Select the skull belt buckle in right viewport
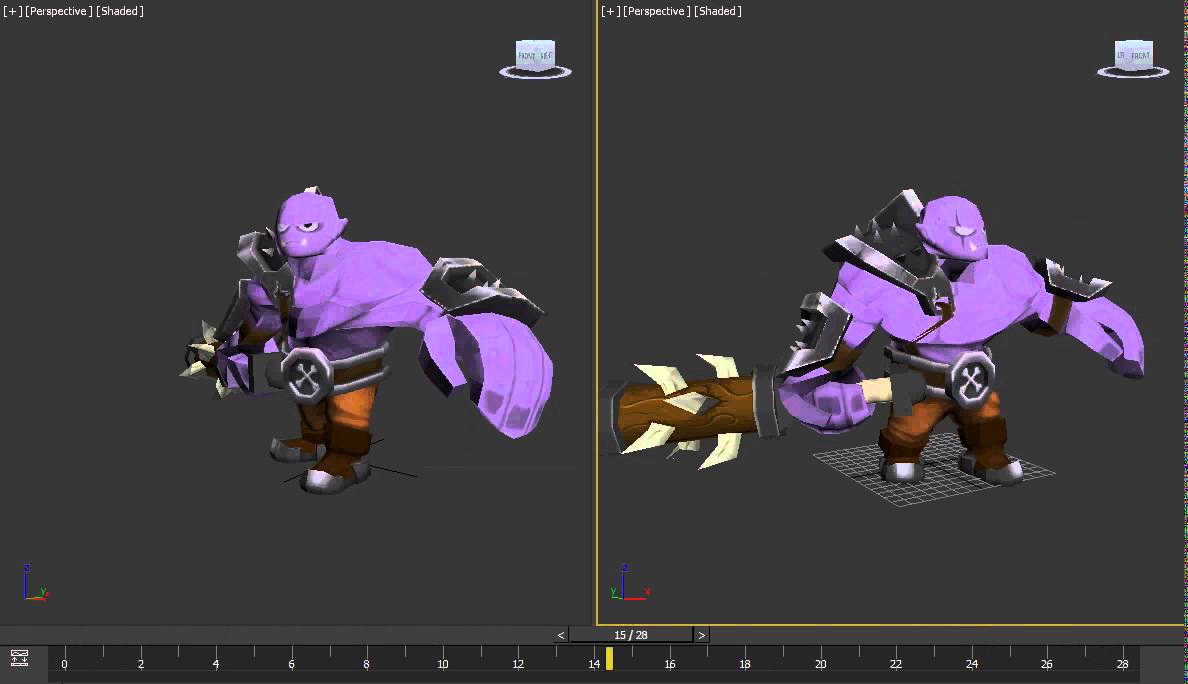Screen dimensions: 1188x684 click(972, 379)
